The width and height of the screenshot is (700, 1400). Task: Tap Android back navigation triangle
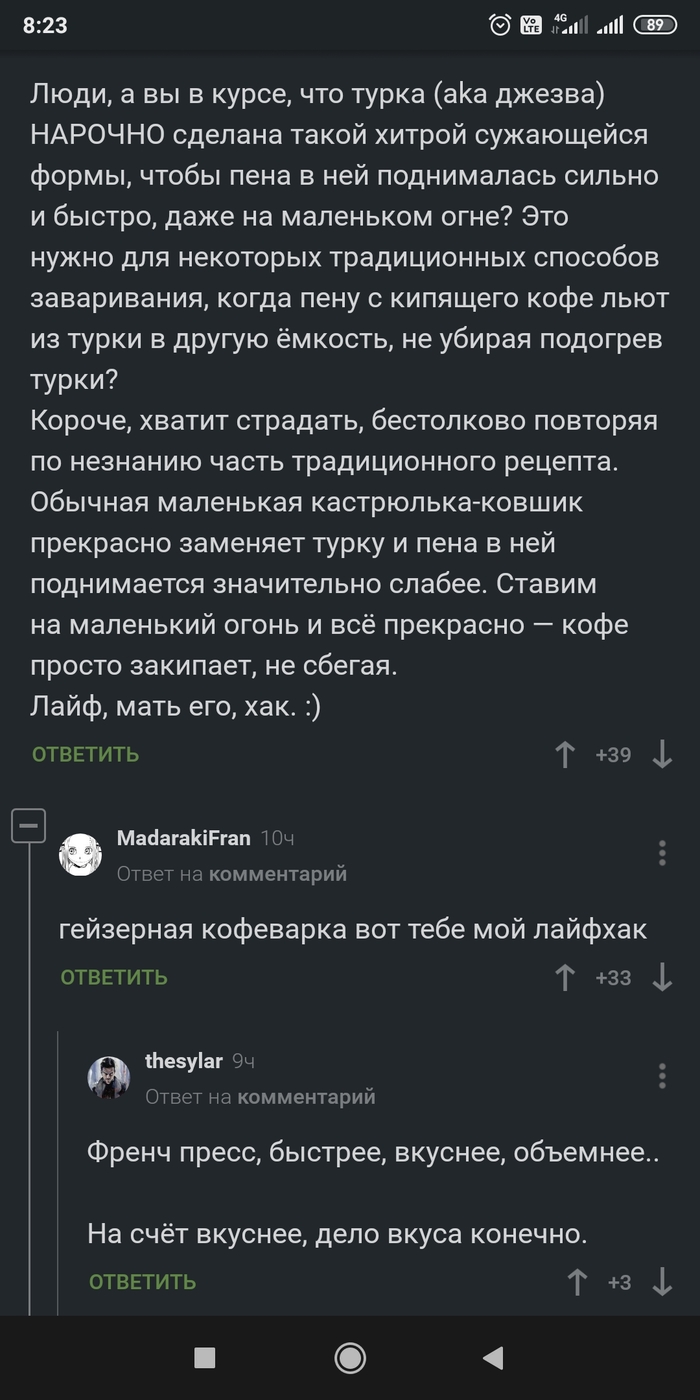pos(492,1357)
